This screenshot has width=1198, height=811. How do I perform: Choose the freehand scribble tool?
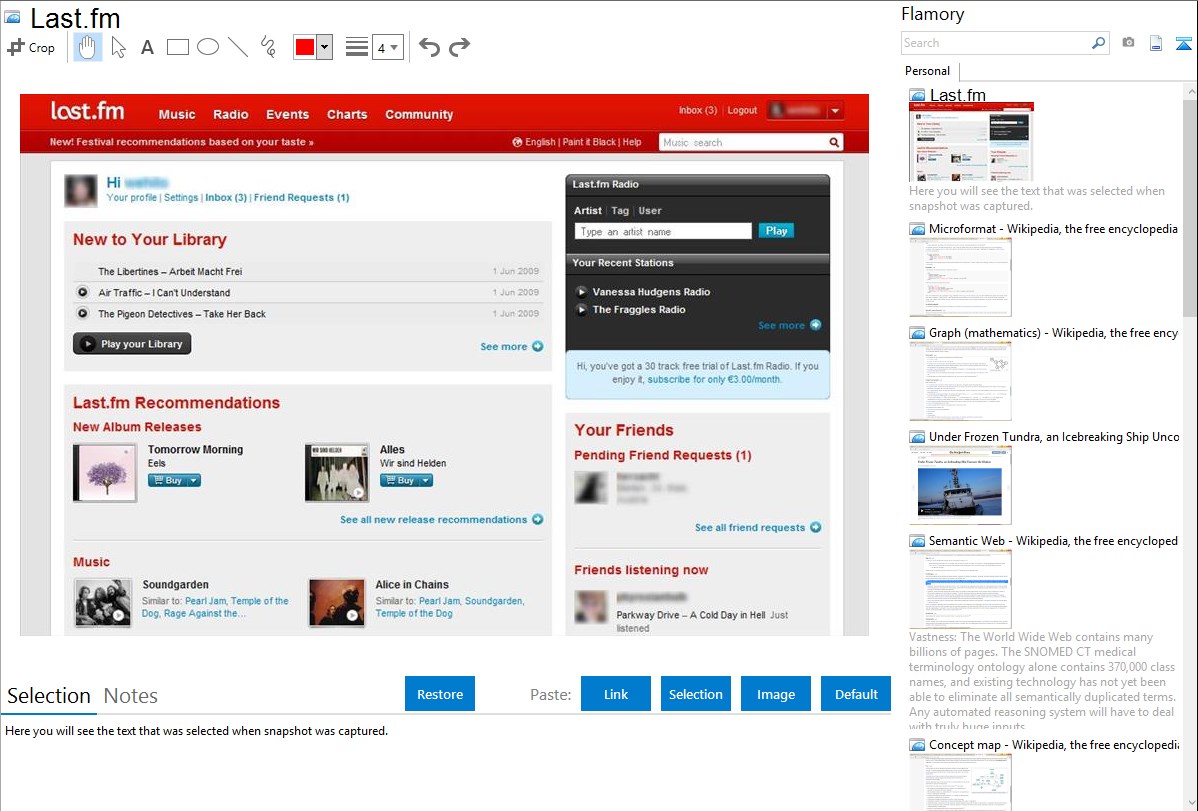pos(268,47)
